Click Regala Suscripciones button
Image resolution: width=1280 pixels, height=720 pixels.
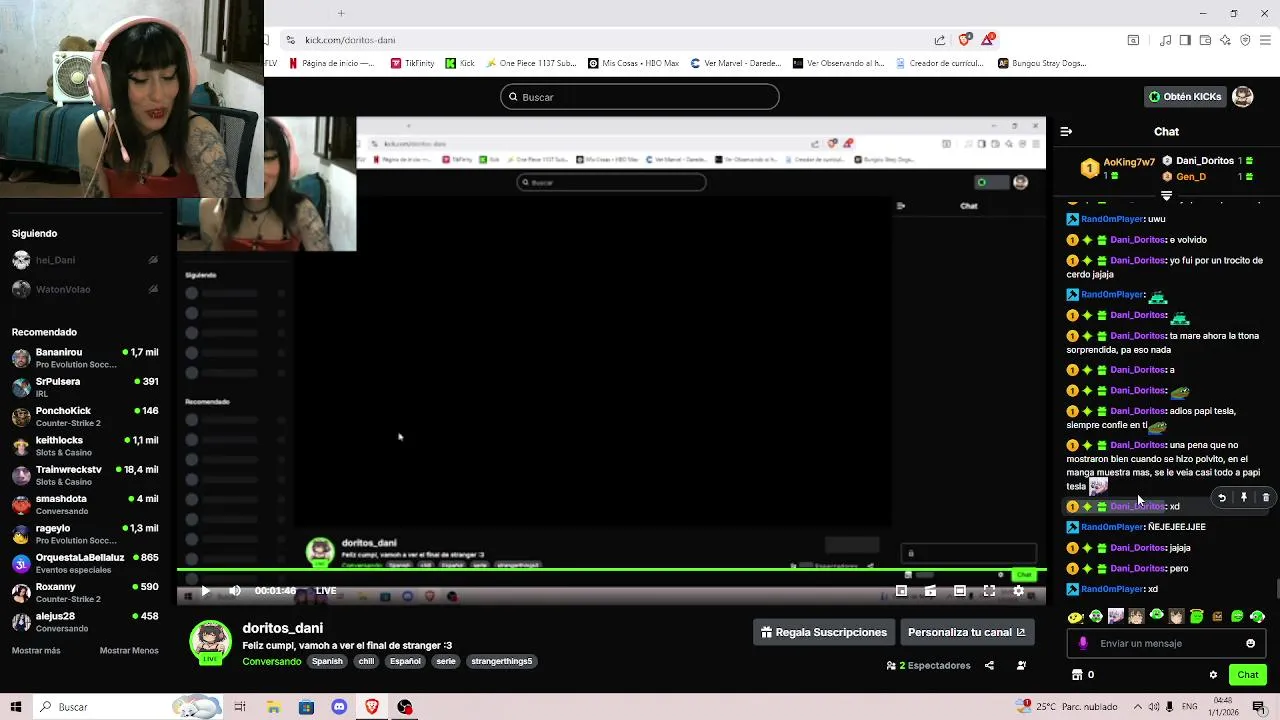[x=824, y=632]
